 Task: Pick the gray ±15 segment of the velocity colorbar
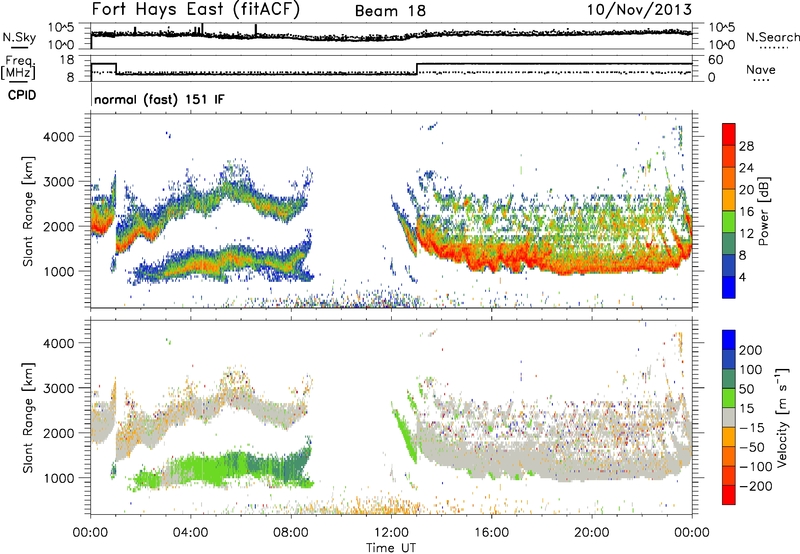[729, 417]
